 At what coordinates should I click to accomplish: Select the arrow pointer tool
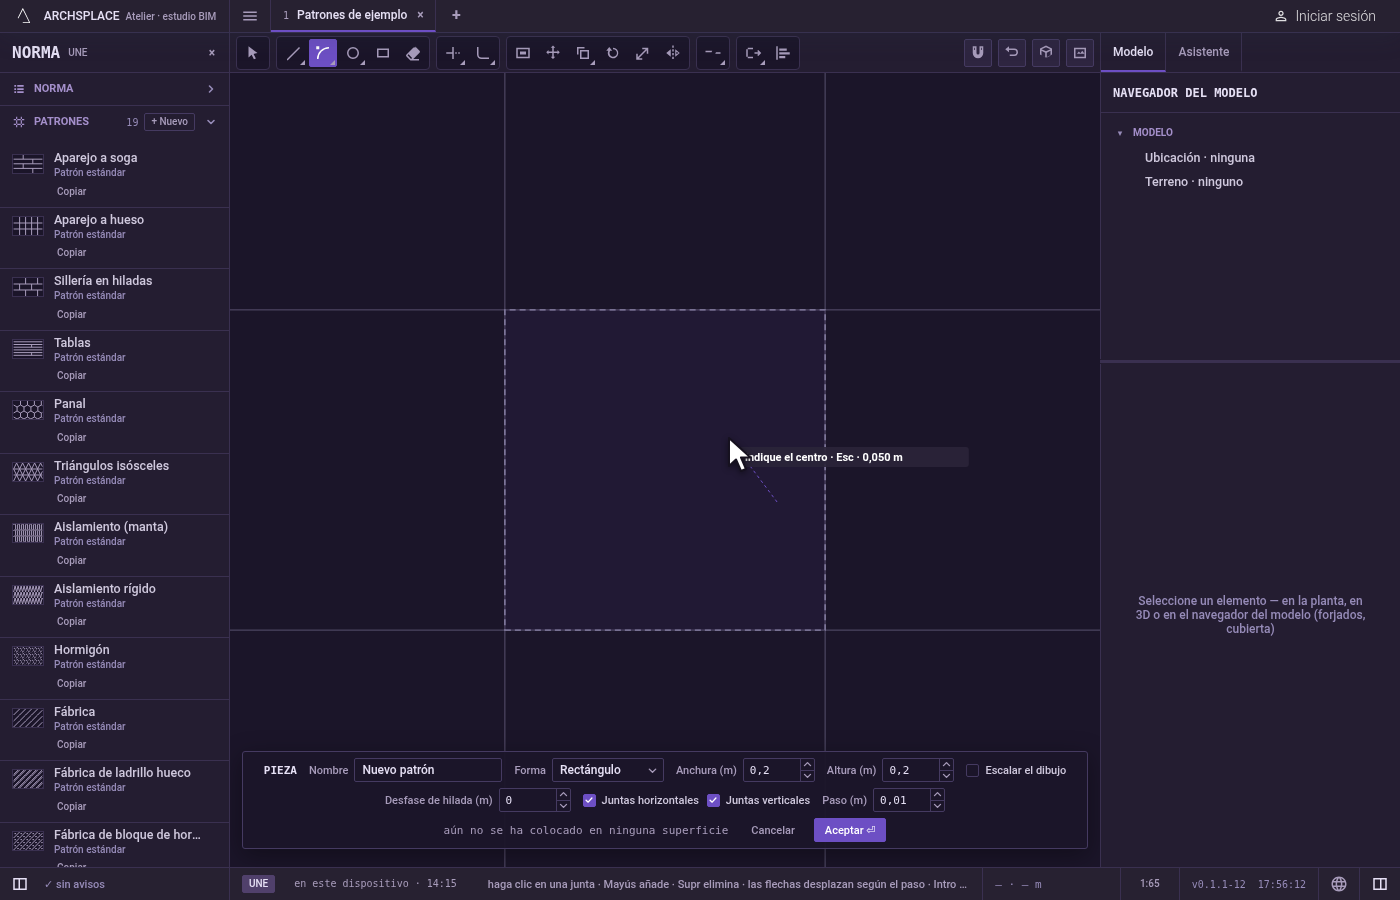253,53
